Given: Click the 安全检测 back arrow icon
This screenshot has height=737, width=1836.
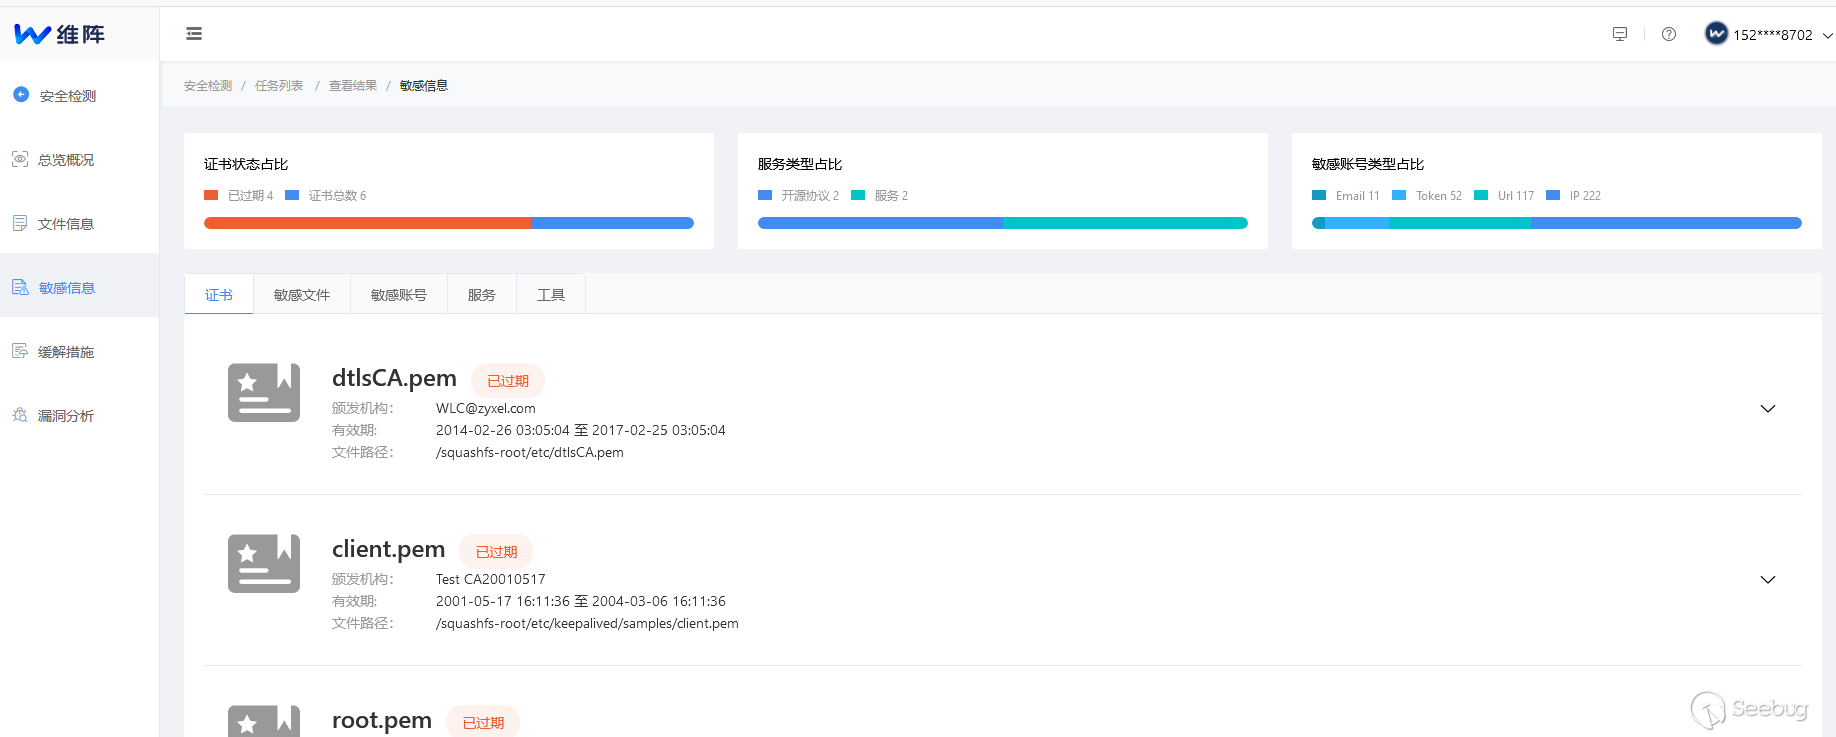Looking at the screenshot, I should coord(21,95).
